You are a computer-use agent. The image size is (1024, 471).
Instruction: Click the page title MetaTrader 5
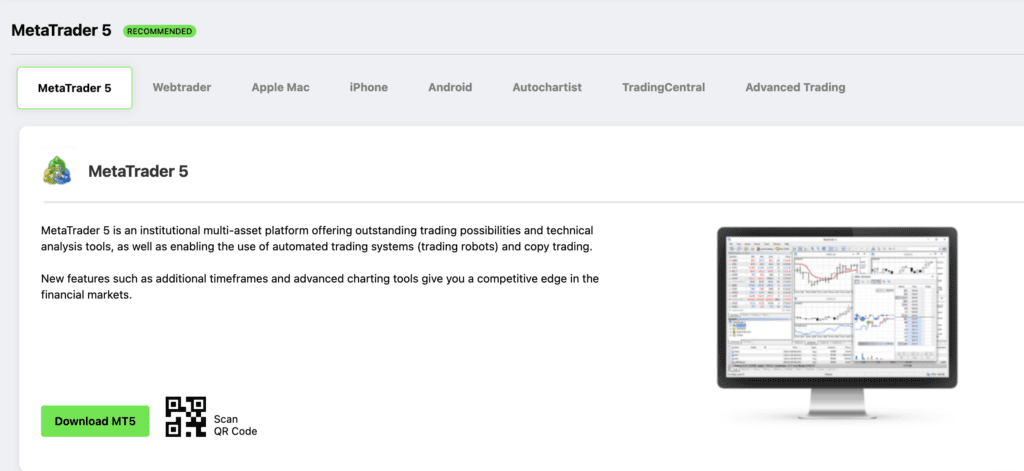[x=61, y=30]
